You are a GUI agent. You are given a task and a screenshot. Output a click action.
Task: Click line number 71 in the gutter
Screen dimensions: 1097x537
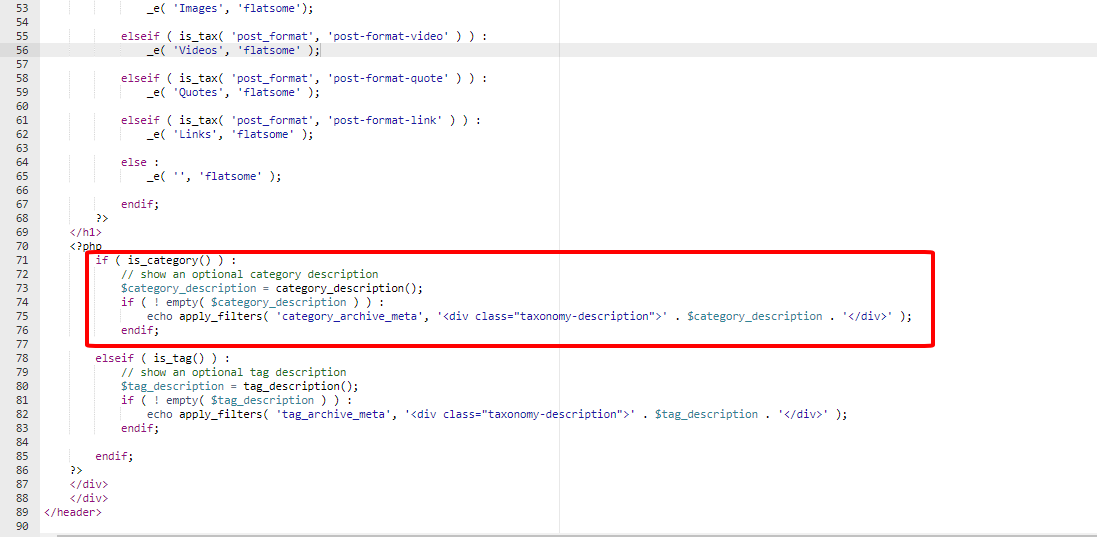tap(21, 260)
